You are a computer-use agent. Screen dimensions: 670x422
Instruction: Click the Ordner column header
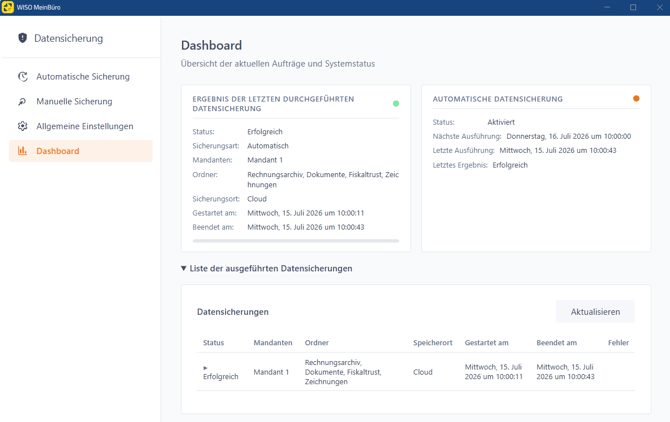[317, 343]
